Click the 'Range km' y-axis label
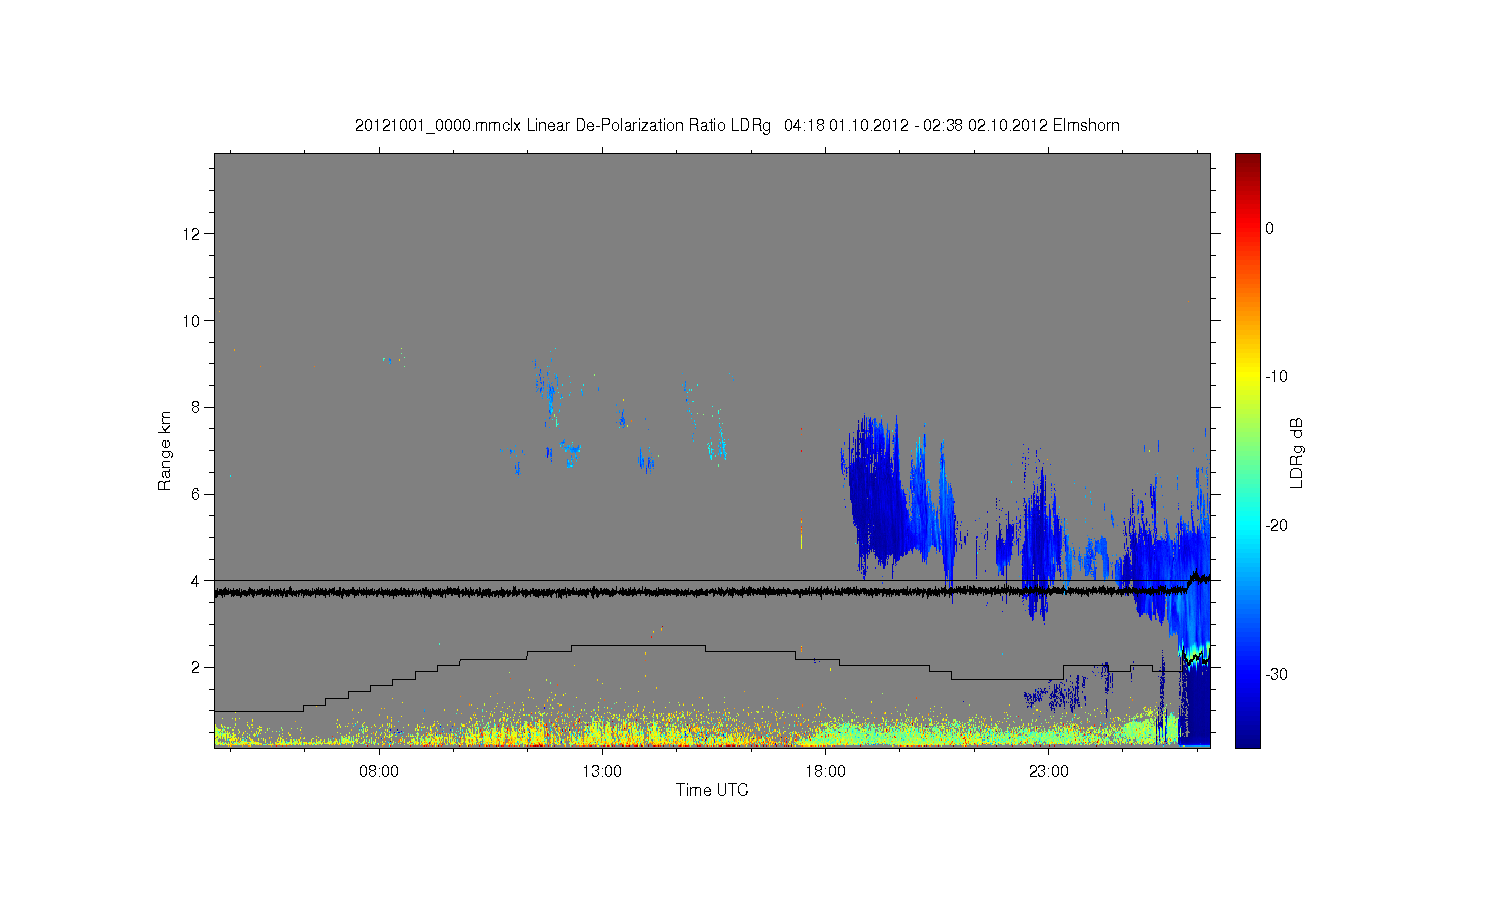 pyautogui.click(x=165, y=451)
